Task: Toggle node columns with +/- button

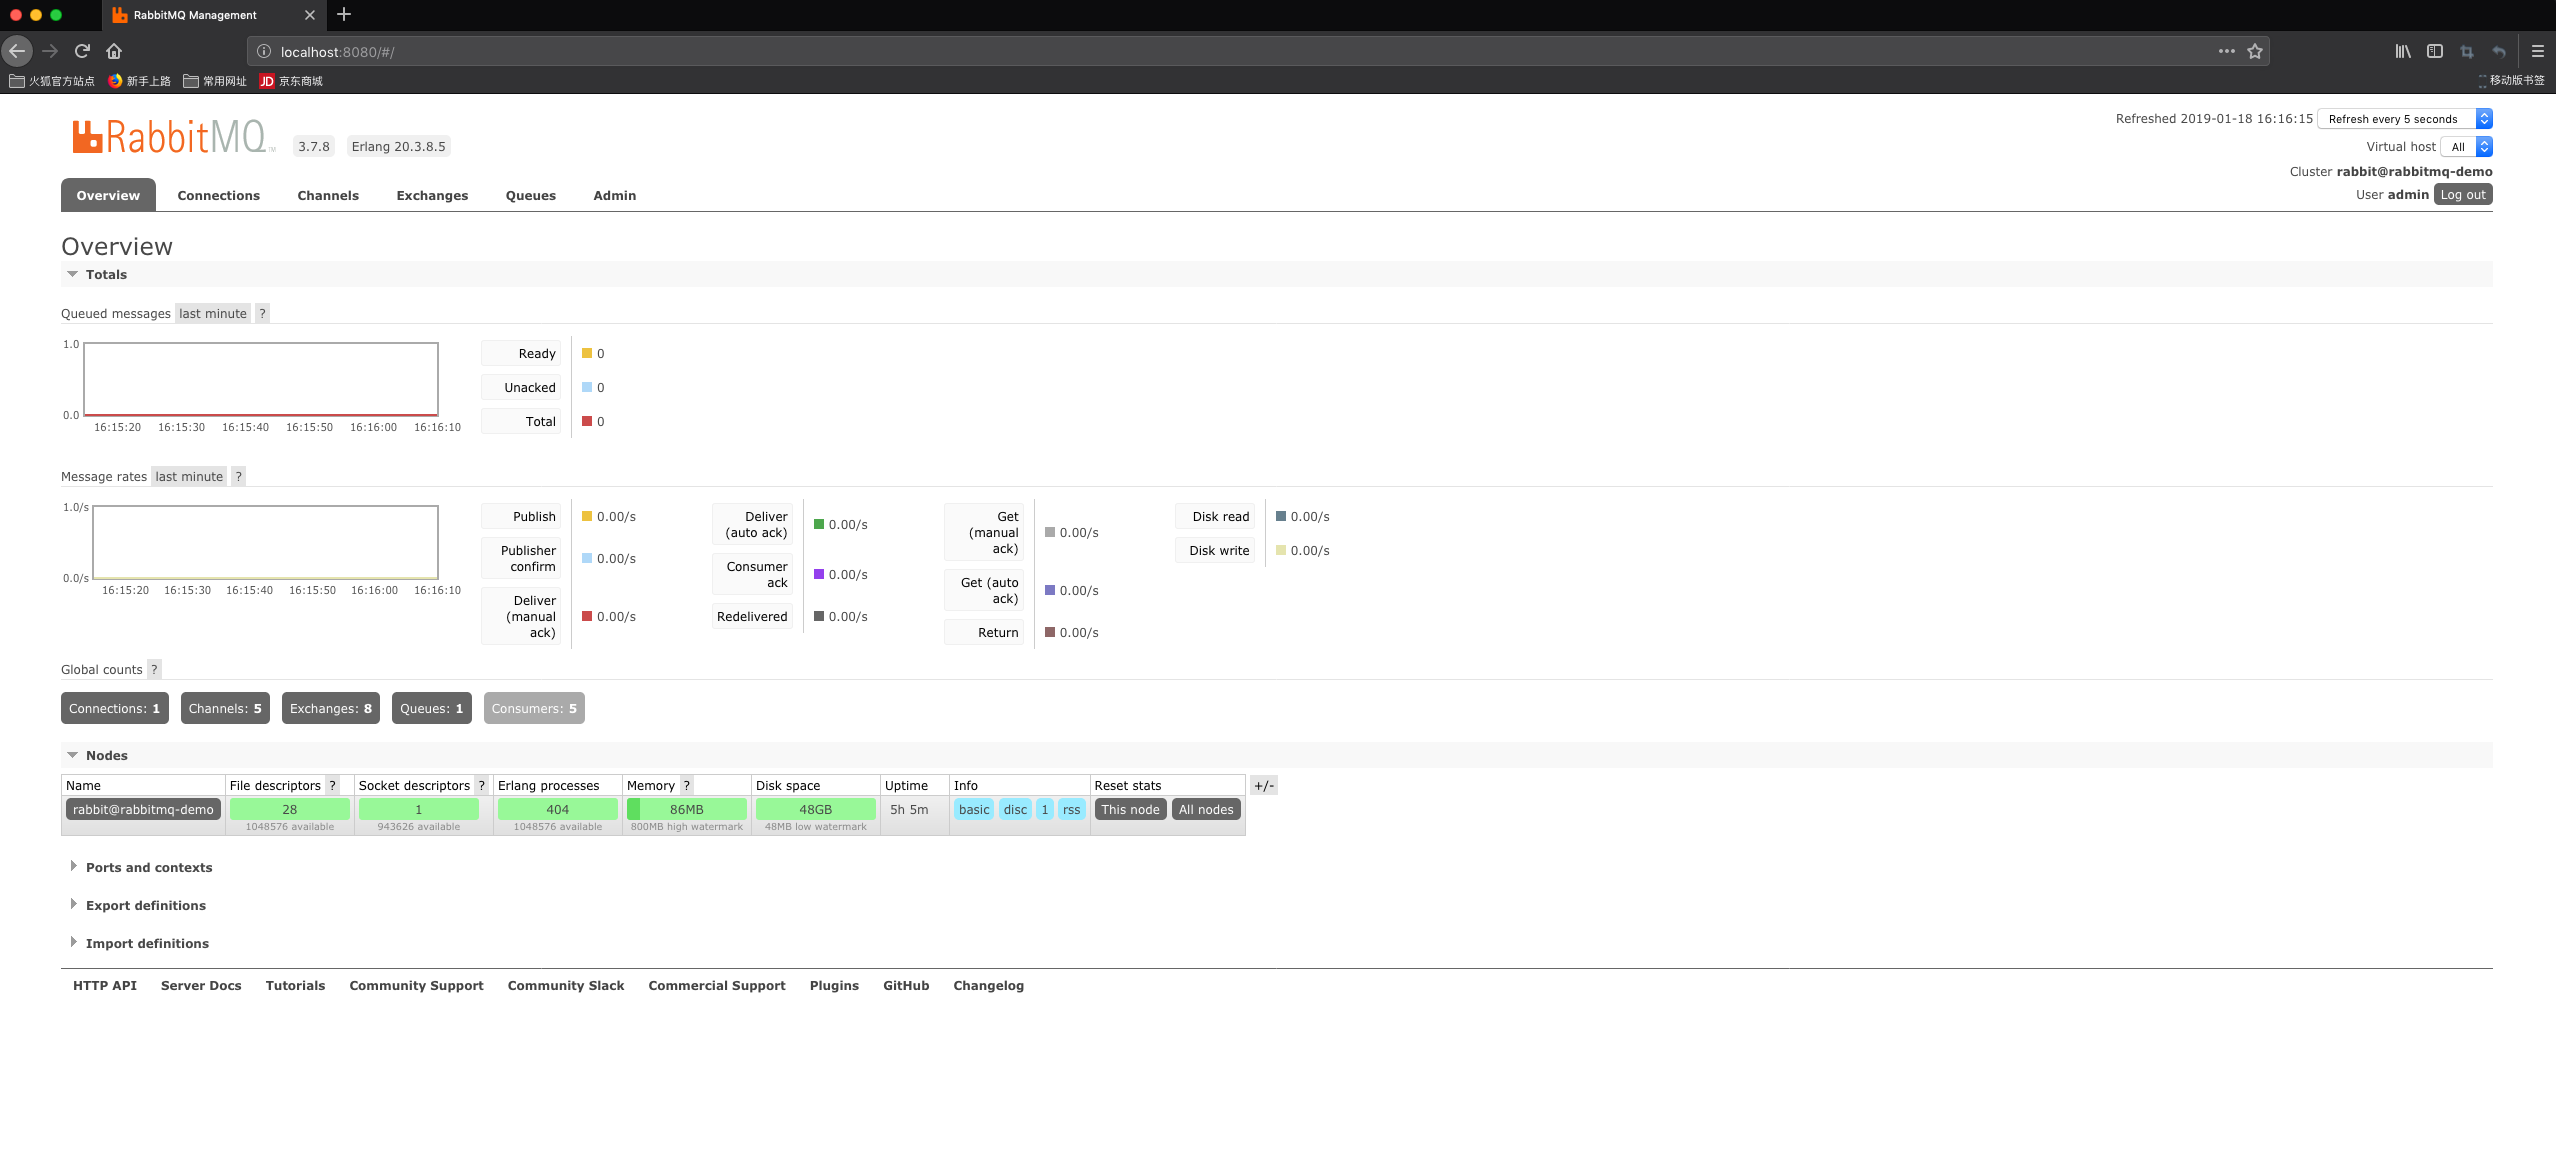Action: [x=1263, y=785]
